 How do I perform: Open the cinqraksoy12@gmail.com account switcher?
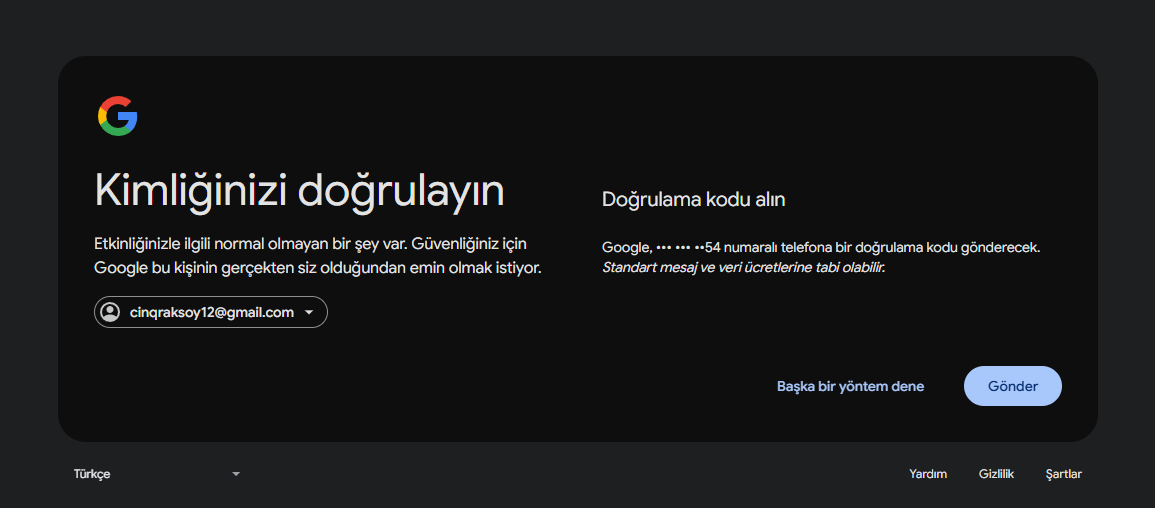pyautogui.click(x=211, y=312)
